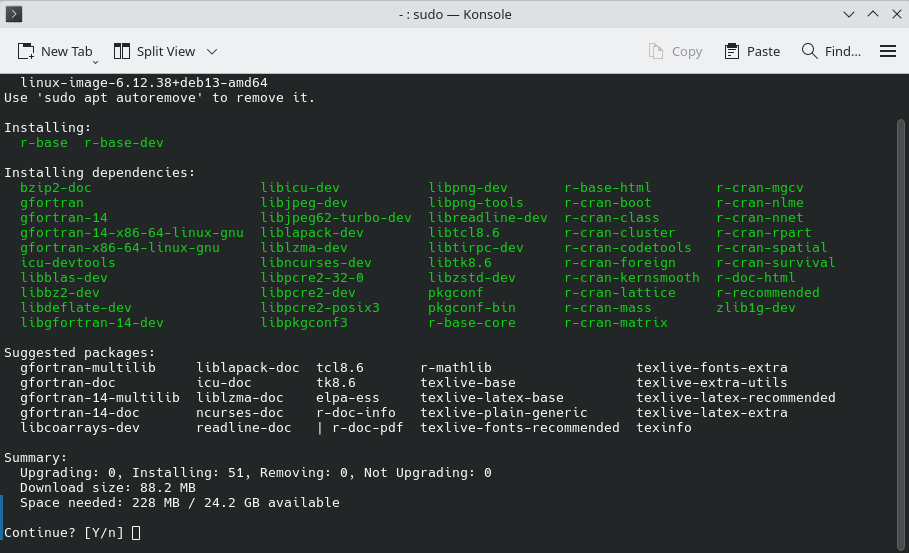Image resolution: width=909 pixels, height=553 pixels.
Task: Open the Konsole window menu icon
Action: [15, 14]
